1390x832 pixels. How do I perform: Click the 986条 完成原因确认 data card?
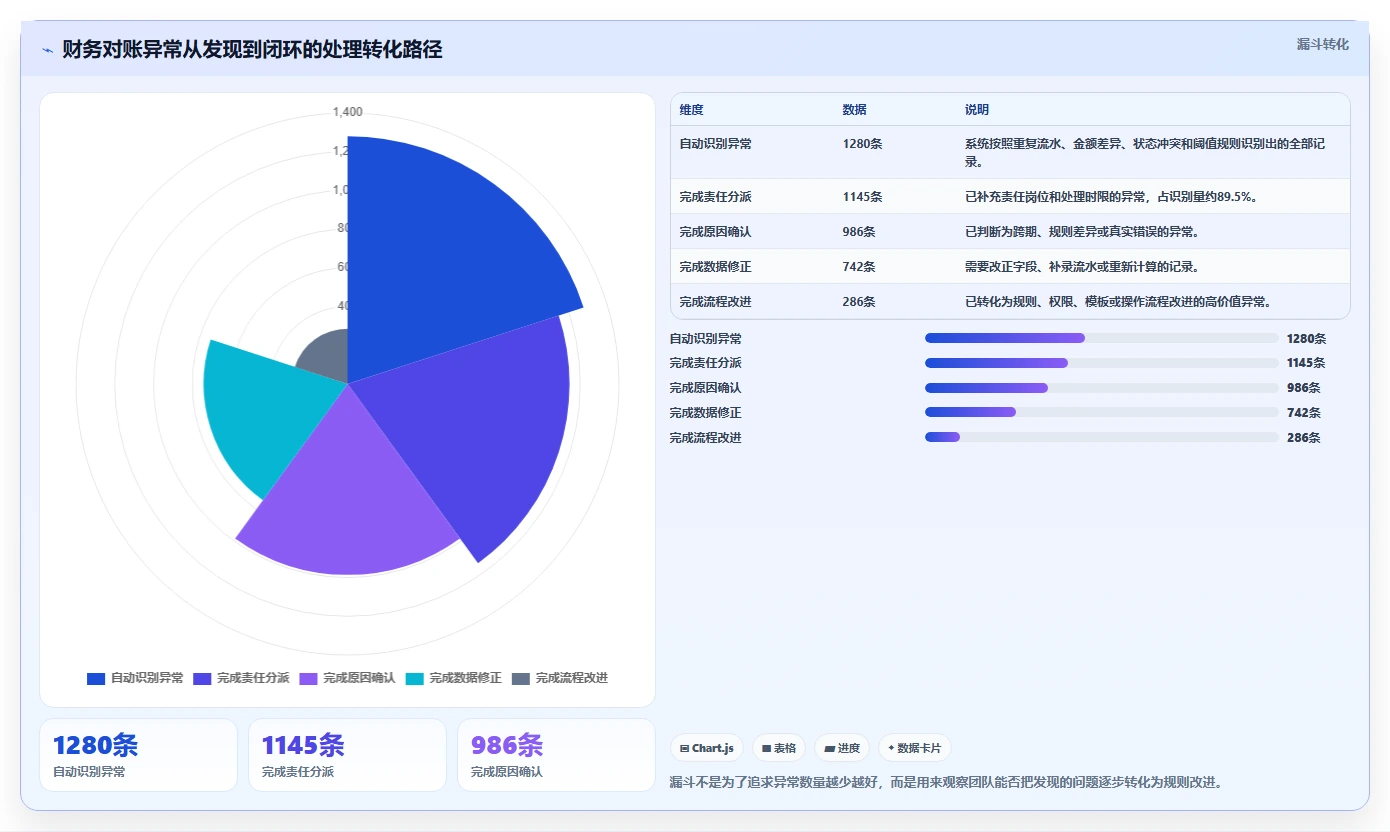(x=556, y=755)
